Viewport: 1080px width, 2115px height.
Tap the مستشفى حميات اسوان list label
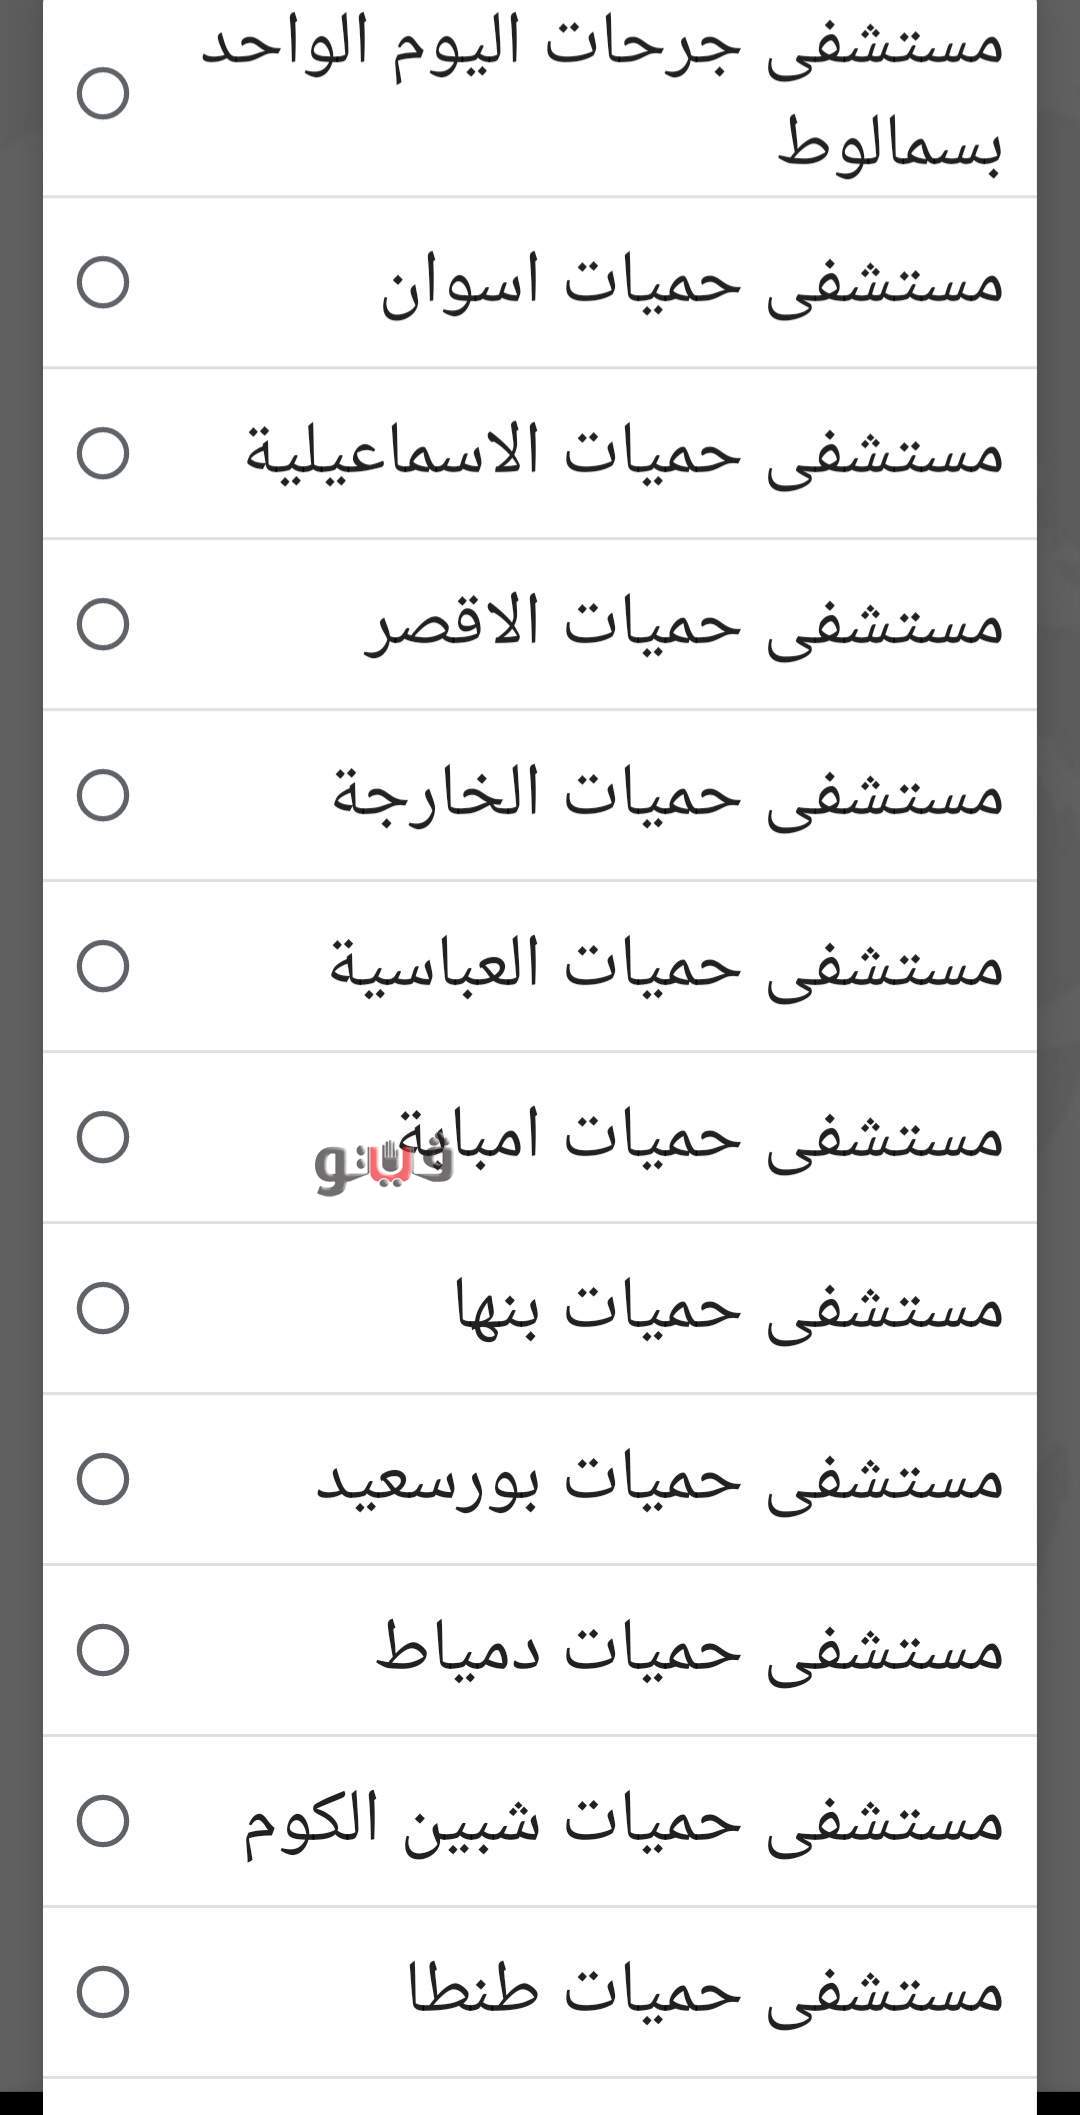coord(691,282)
